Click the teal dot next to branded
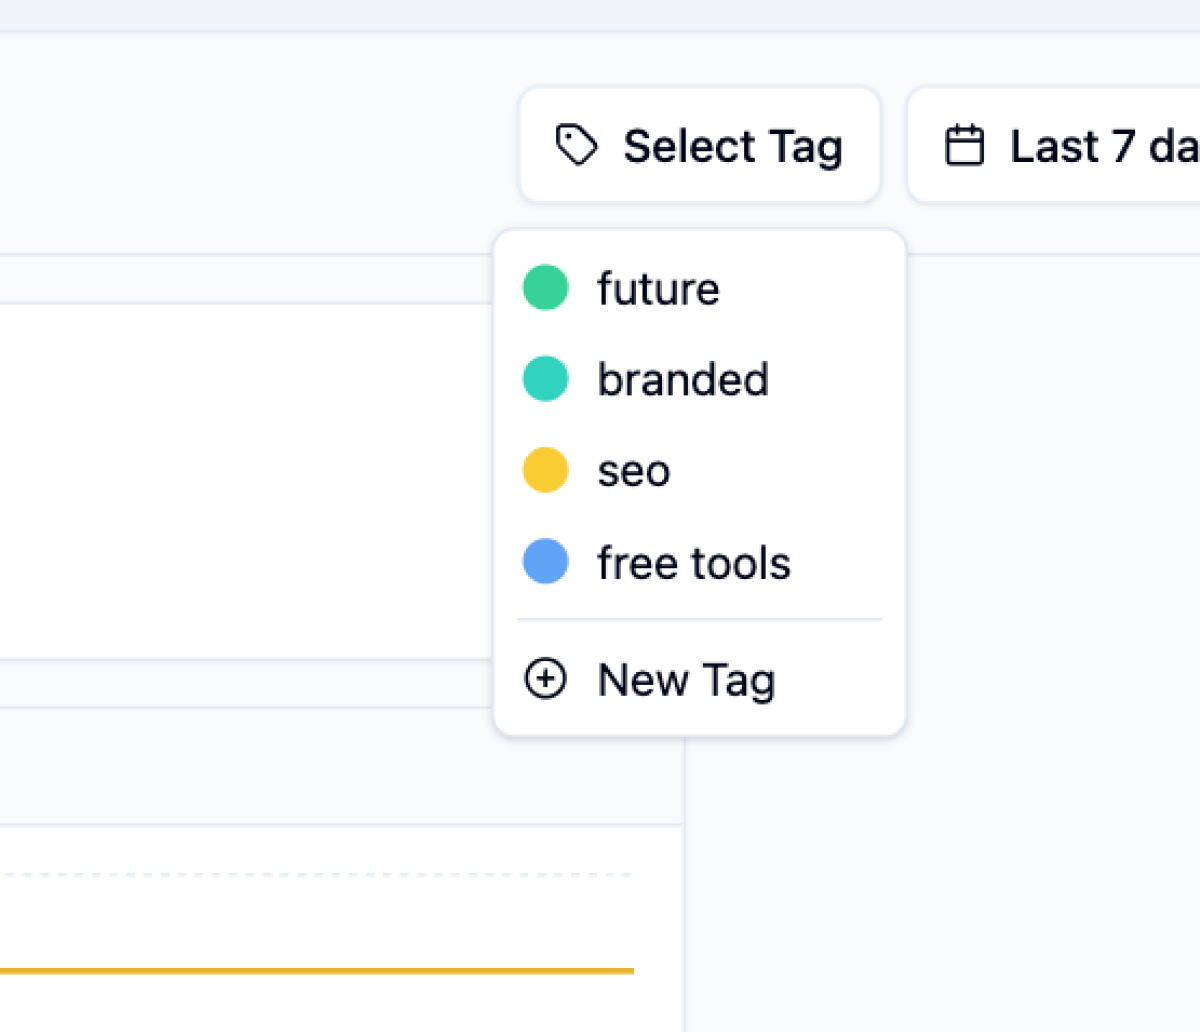Image resolution: width=1200 pixels, height=1032 pixels. click(x=545, y=379)
